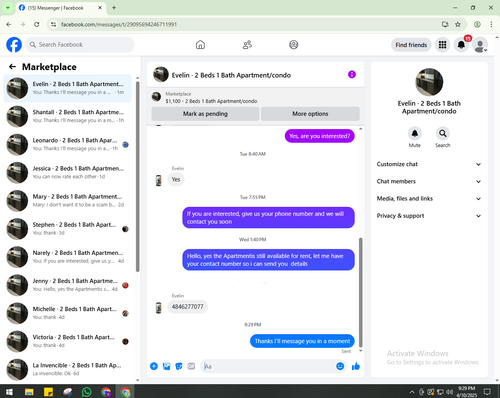
Task: Select the Messenger Facebook browser tab
Action: pyautogui.click(x=60, y=8)
